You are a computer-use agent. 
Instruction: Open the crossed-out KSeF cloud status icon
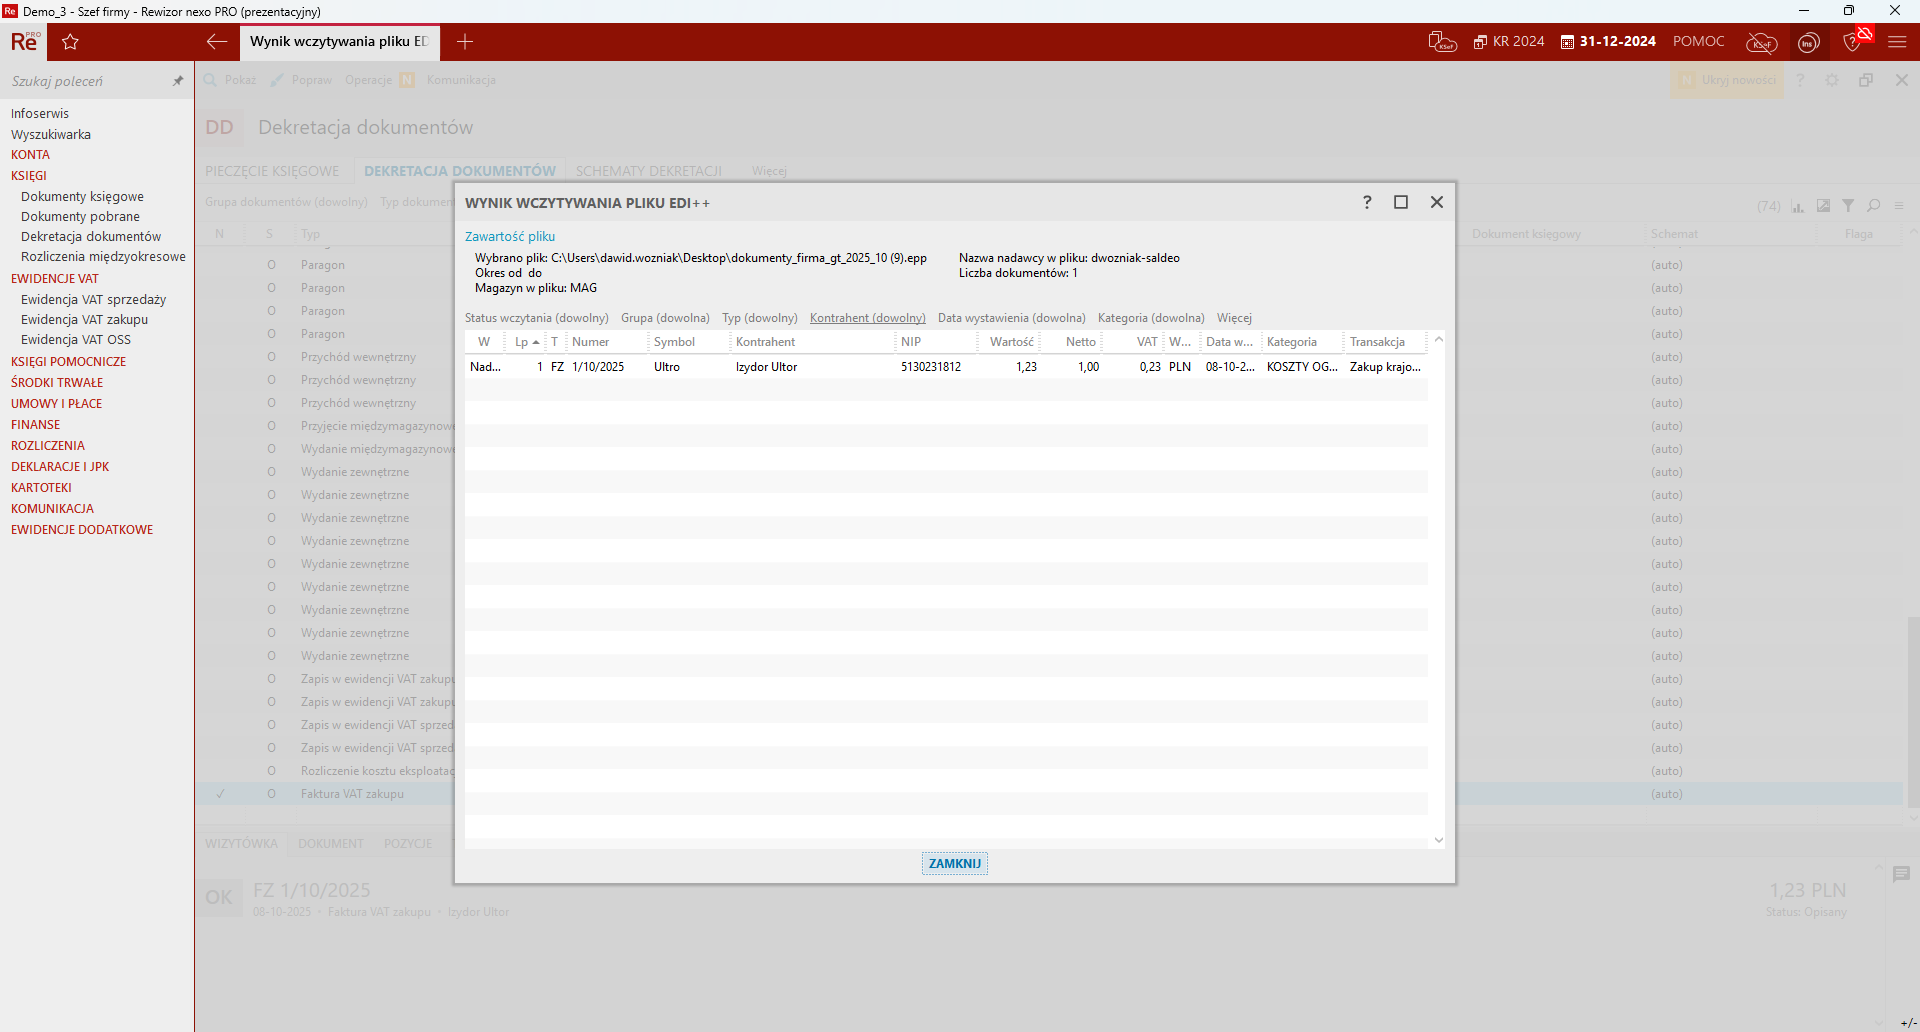(1761, 42)
